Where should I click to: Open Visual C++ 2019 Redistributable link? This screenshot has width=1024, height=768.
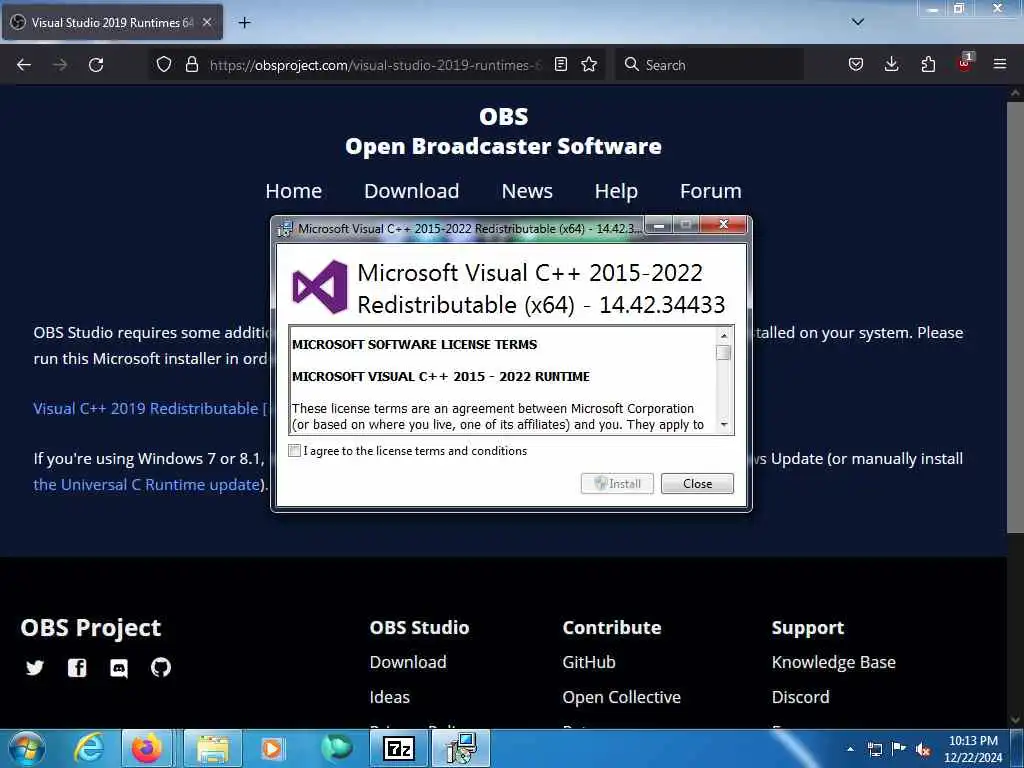(150, 409)
